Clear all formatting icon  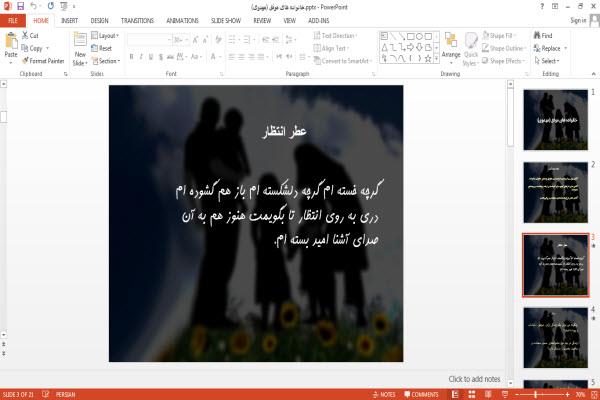tap(218, 39)
